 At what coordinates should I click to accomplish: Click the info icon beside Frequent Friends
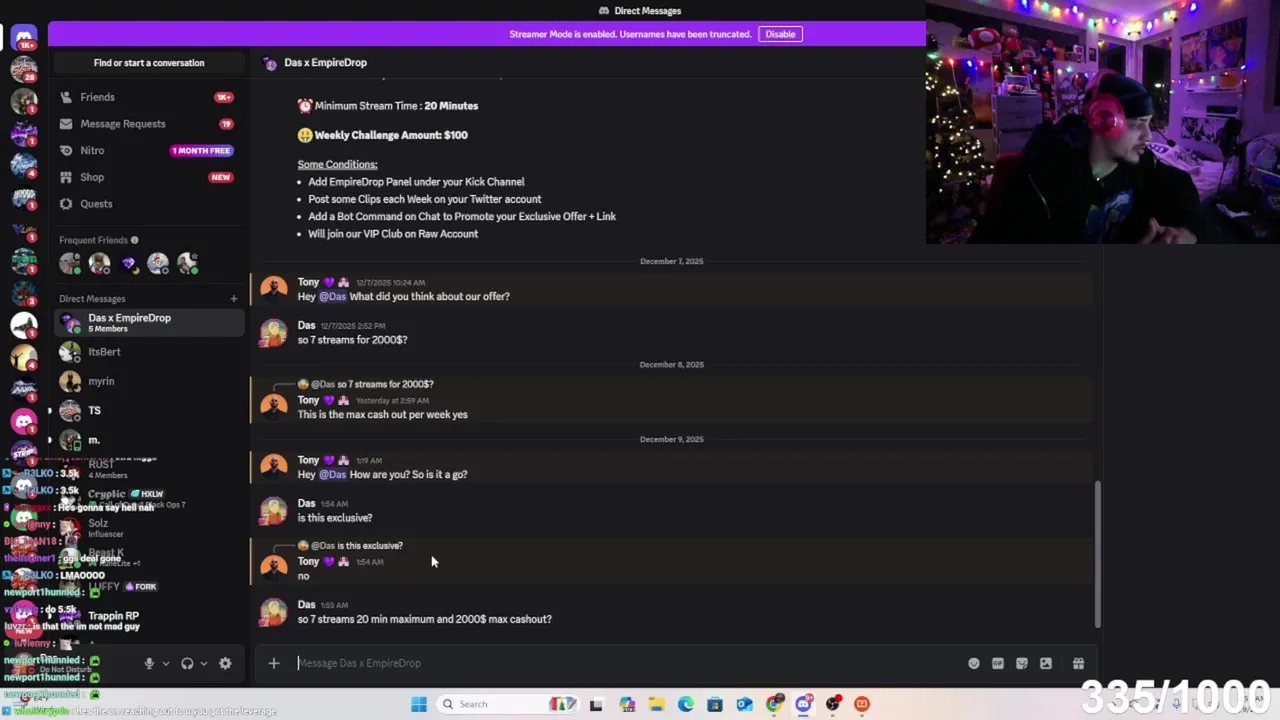(134, 240)
